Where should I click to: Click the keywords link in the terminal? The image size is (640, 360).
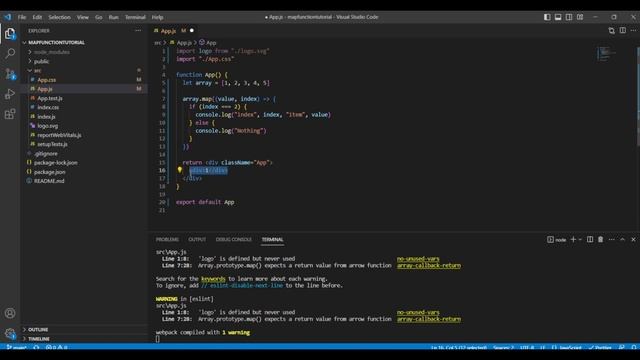213,279
